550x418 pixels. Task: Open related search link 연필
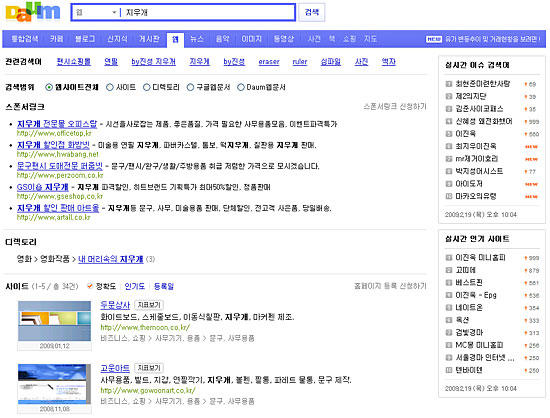[x=111, y=62]
